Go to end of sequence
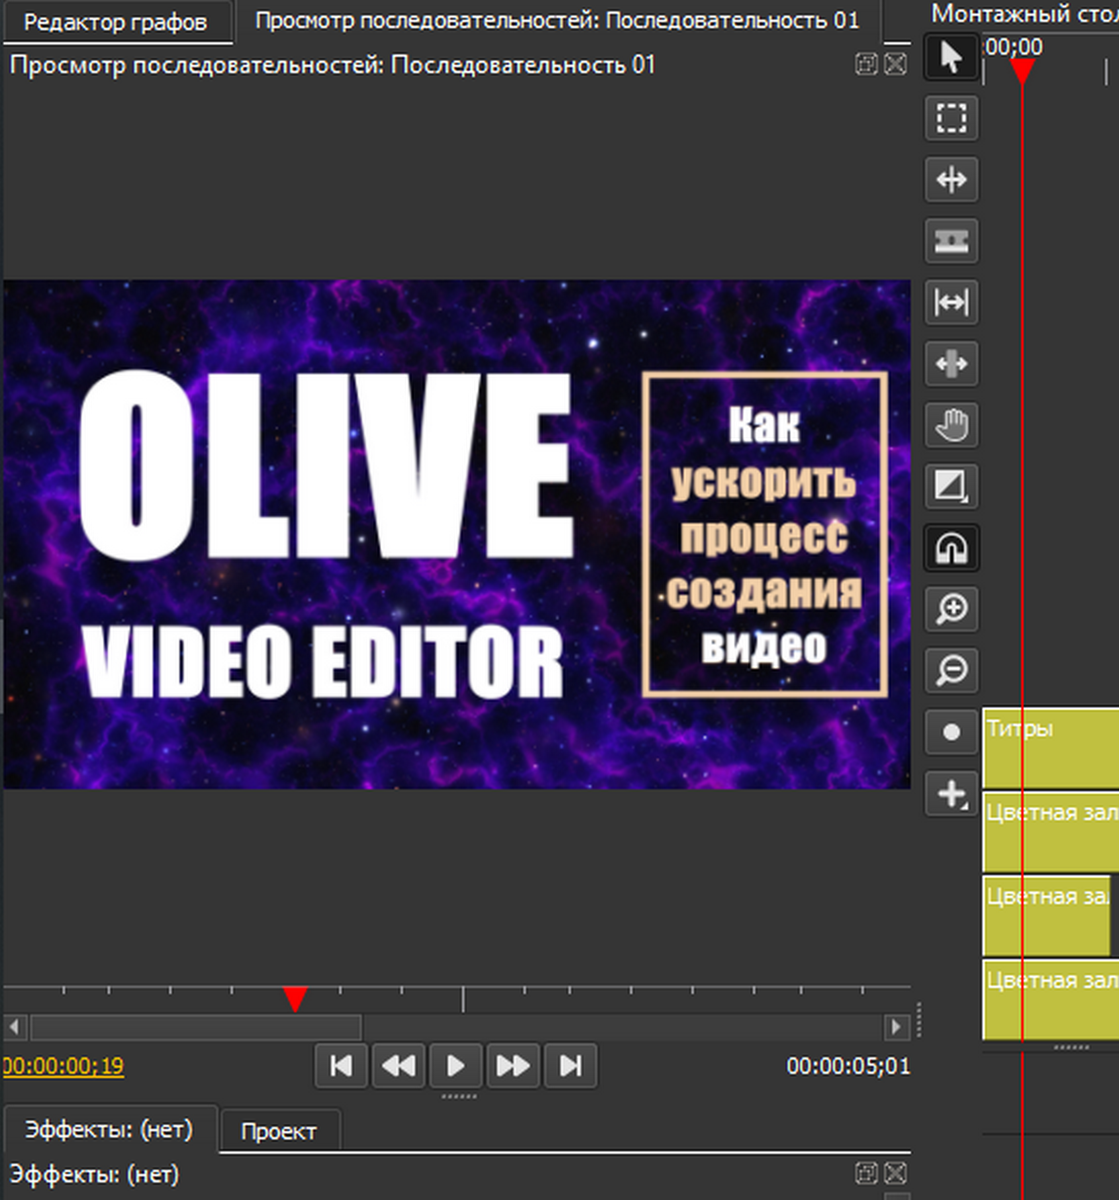This screenshot has width=1119, height=1200. (571, 1065)
